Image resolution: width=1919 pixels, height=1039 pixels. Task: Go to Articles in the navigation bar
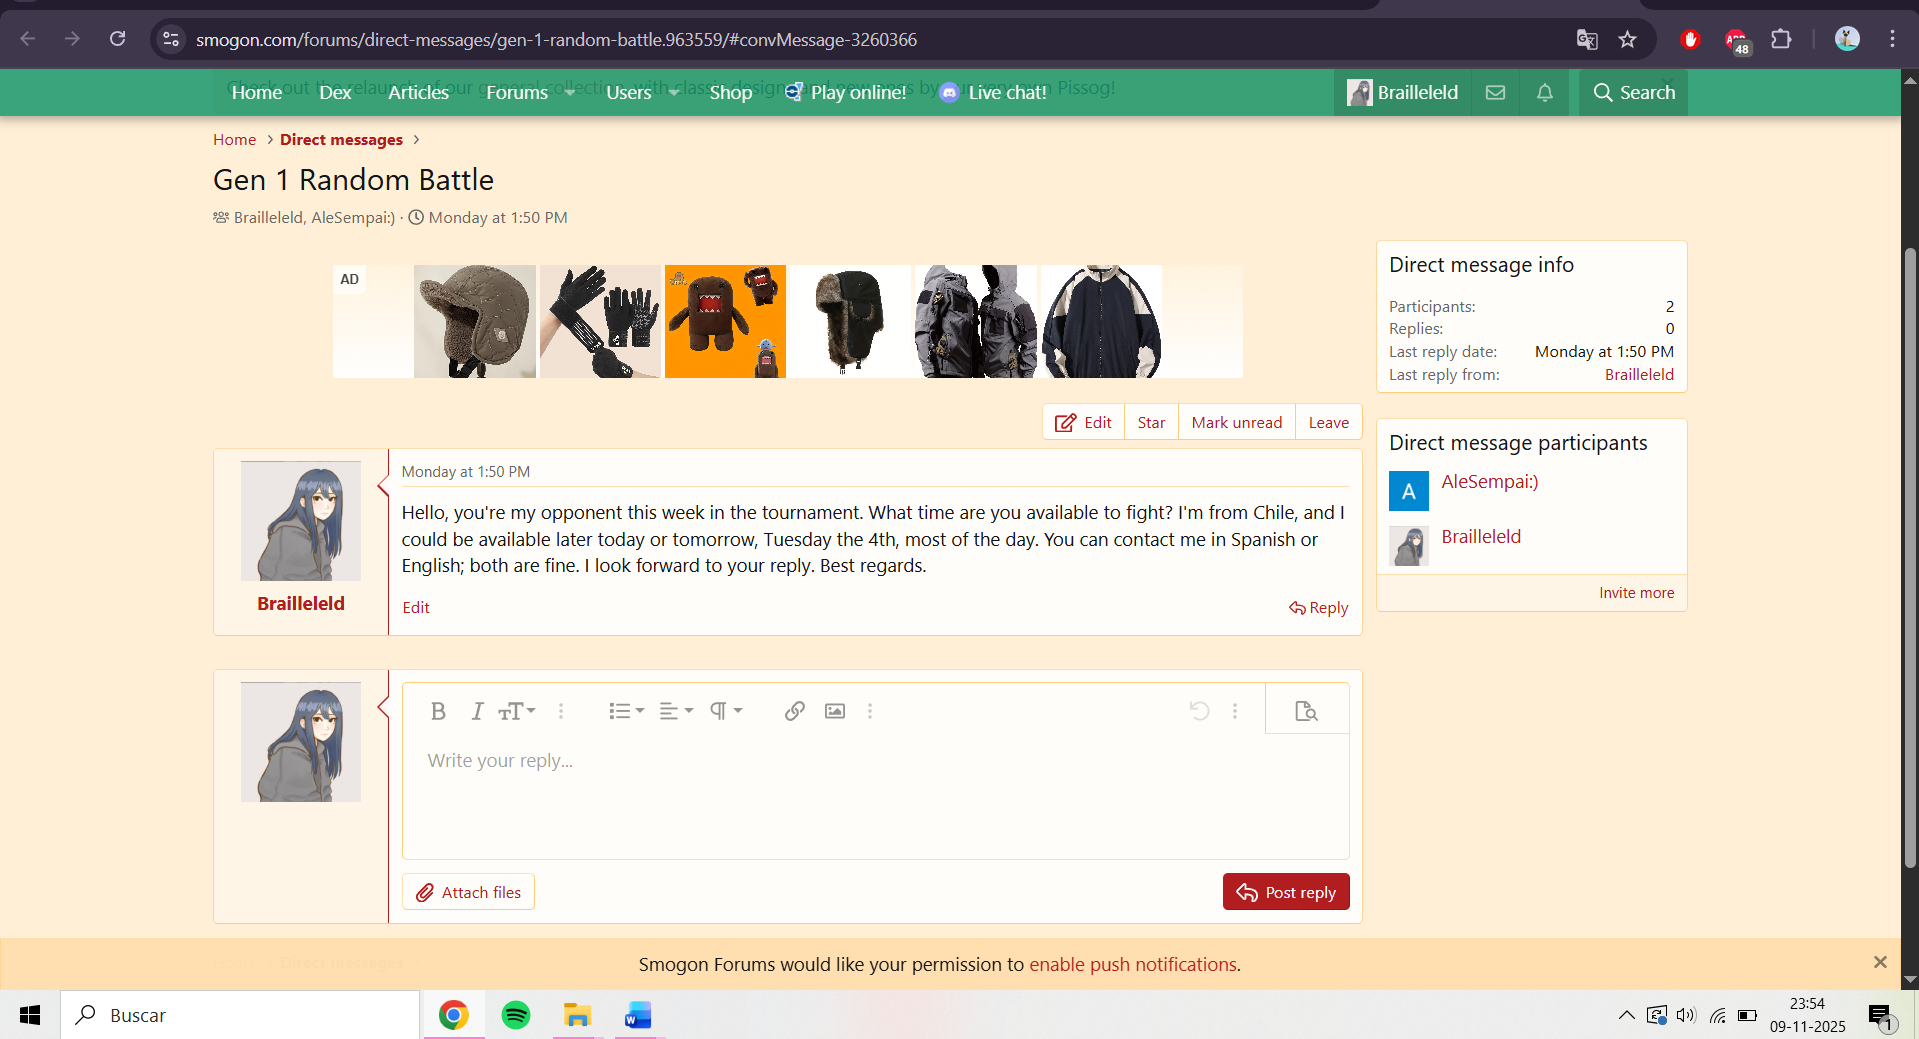coord(418,92)
